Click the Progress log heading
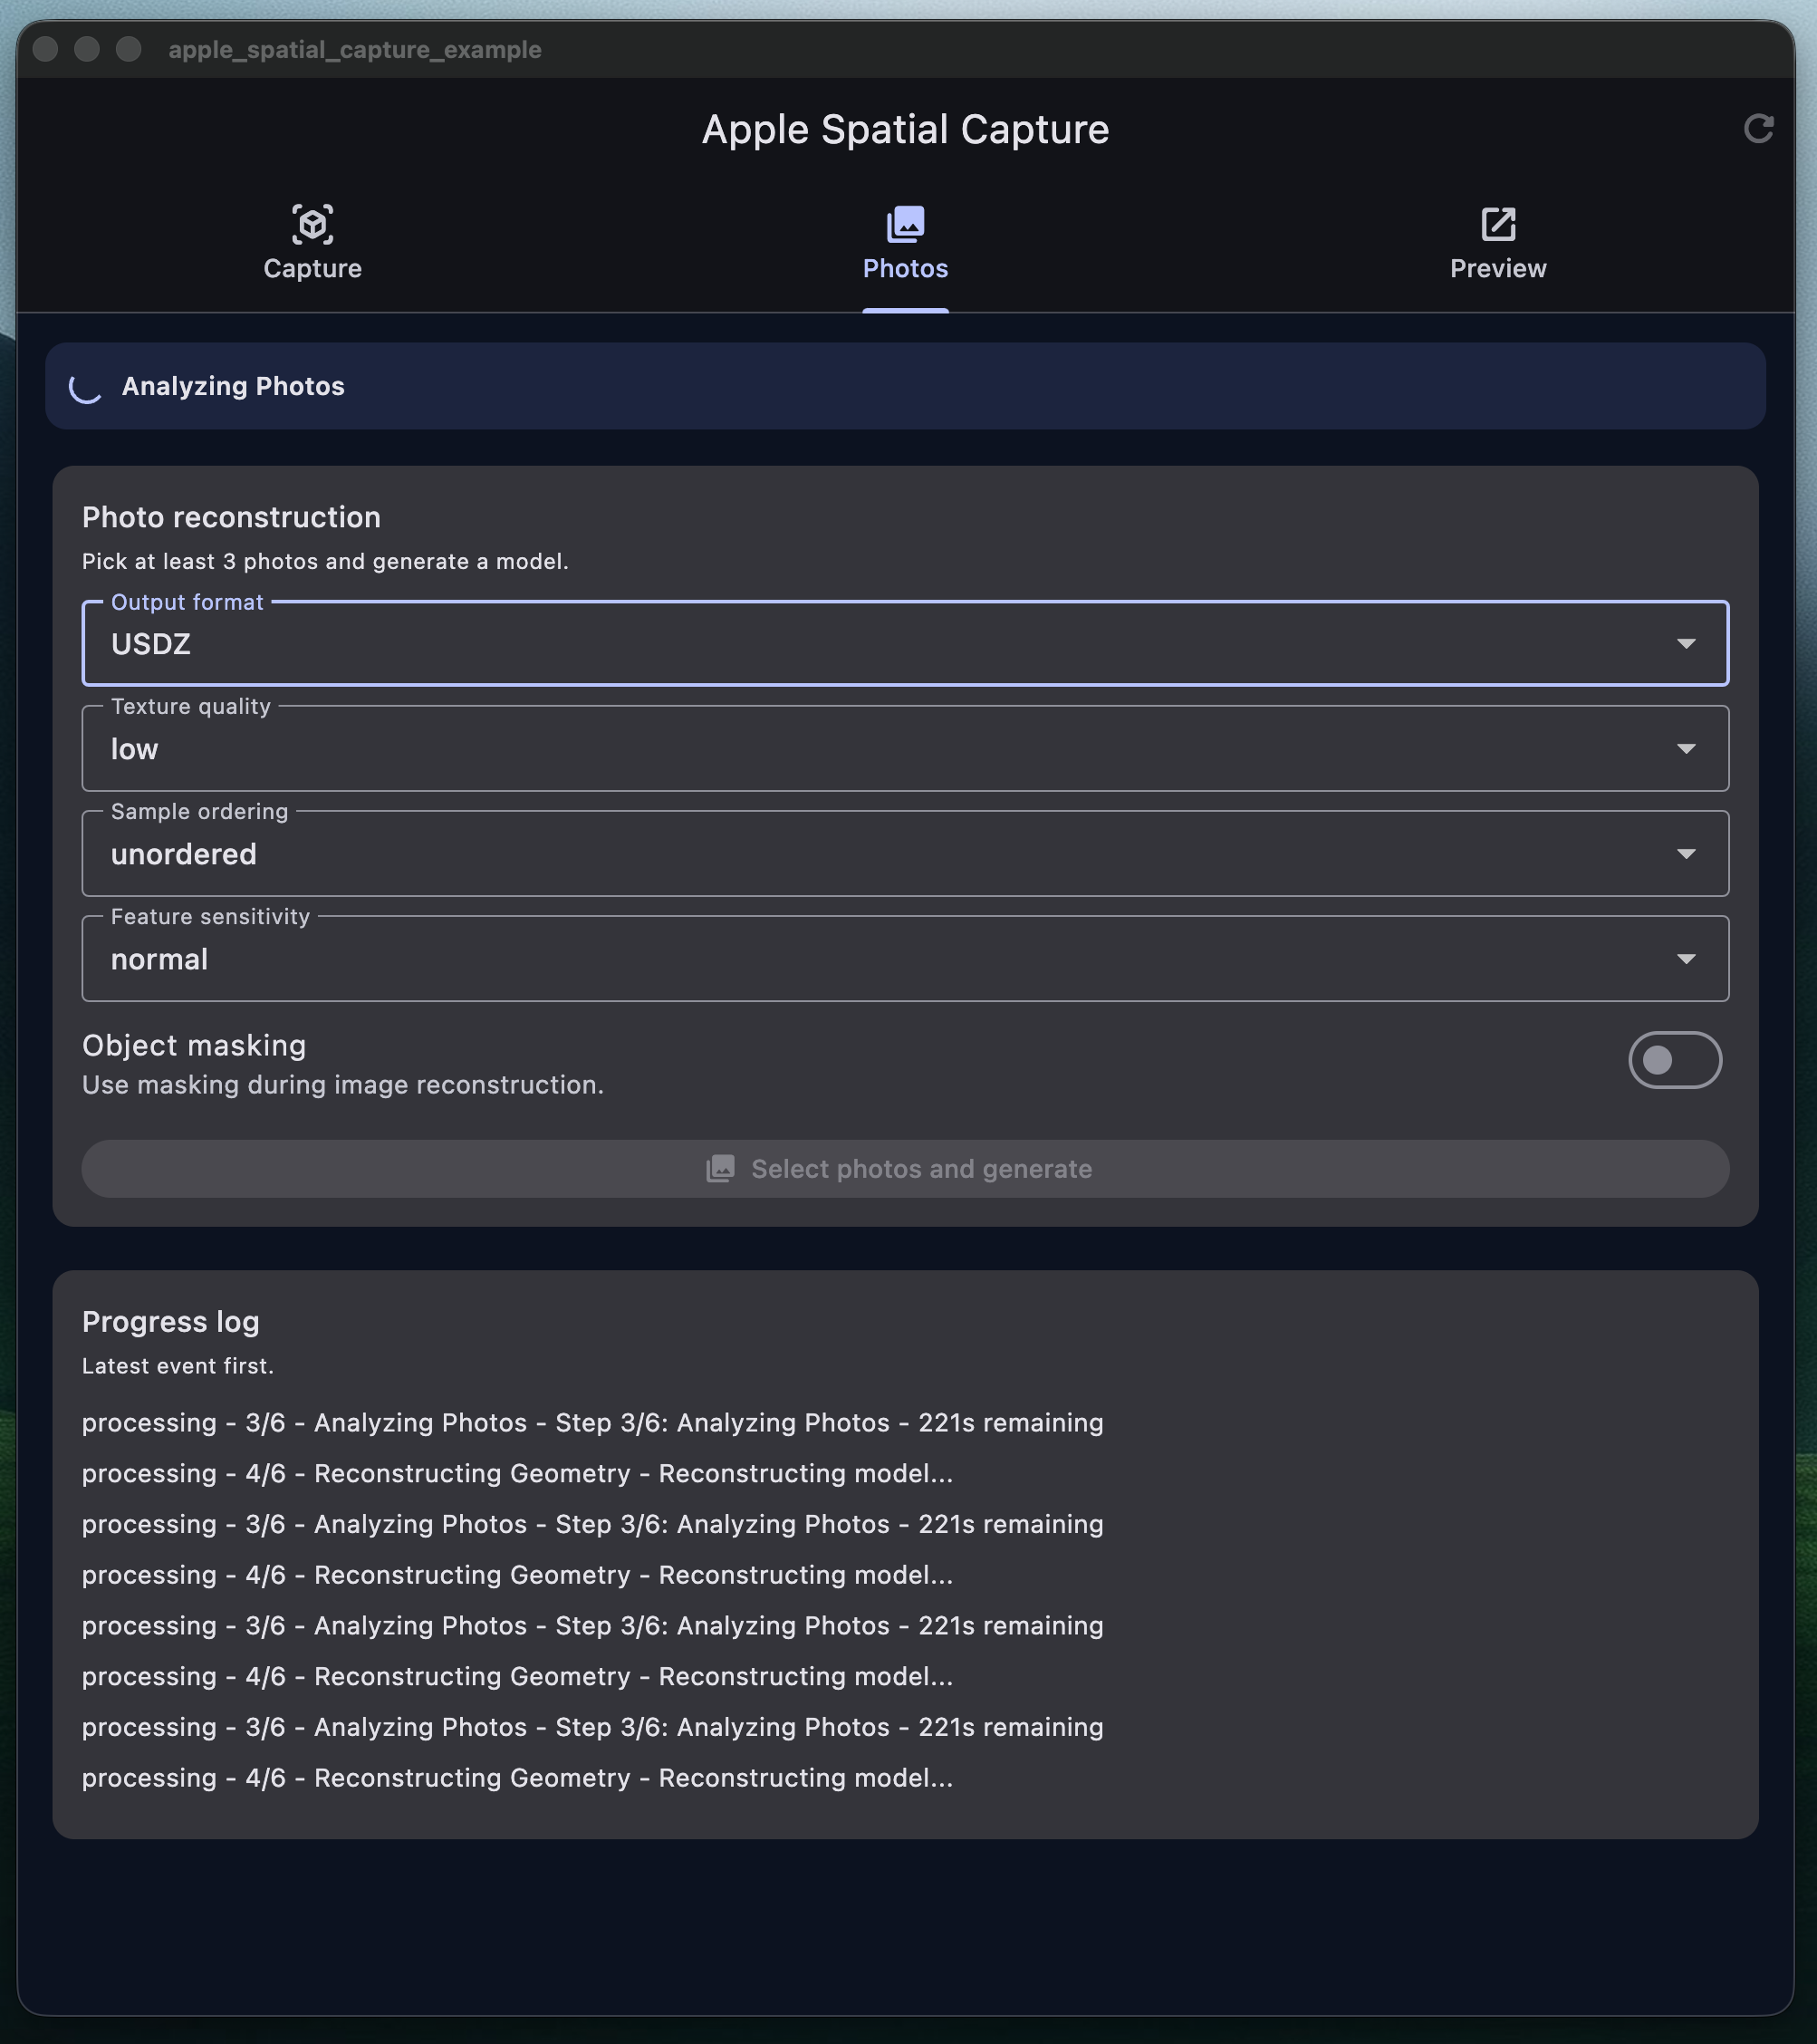Screen dimensions: 1817x2044 (x=171, y=1322)
